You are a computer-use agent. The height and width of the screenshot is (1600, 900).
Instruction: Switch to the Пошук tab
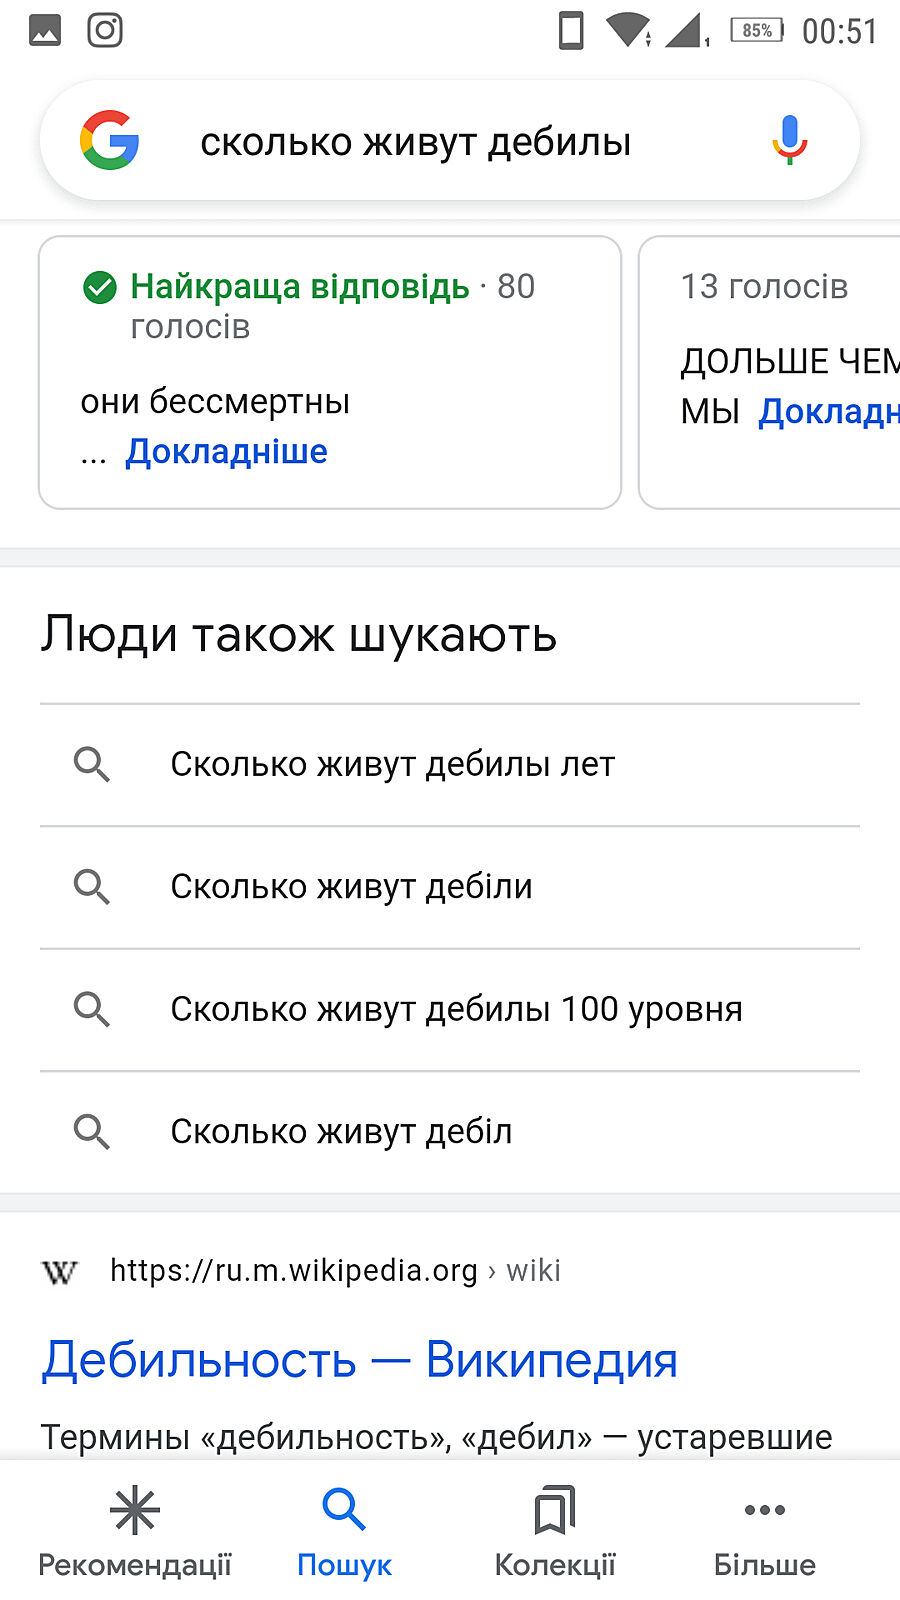(x=344, y=1532)
